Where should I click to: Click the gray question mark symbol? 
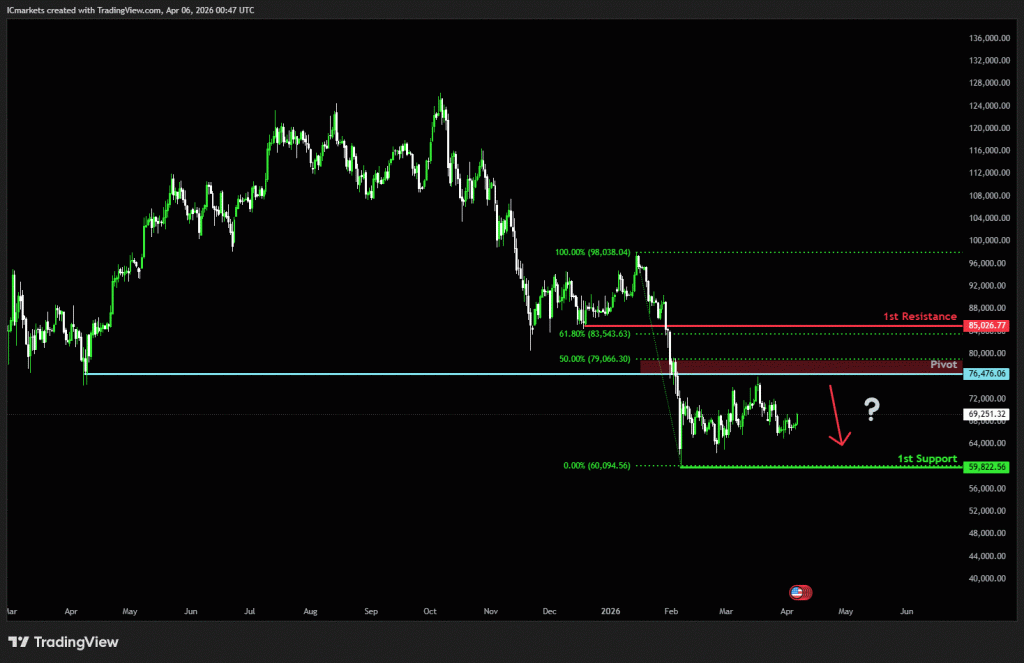[872, 407]
